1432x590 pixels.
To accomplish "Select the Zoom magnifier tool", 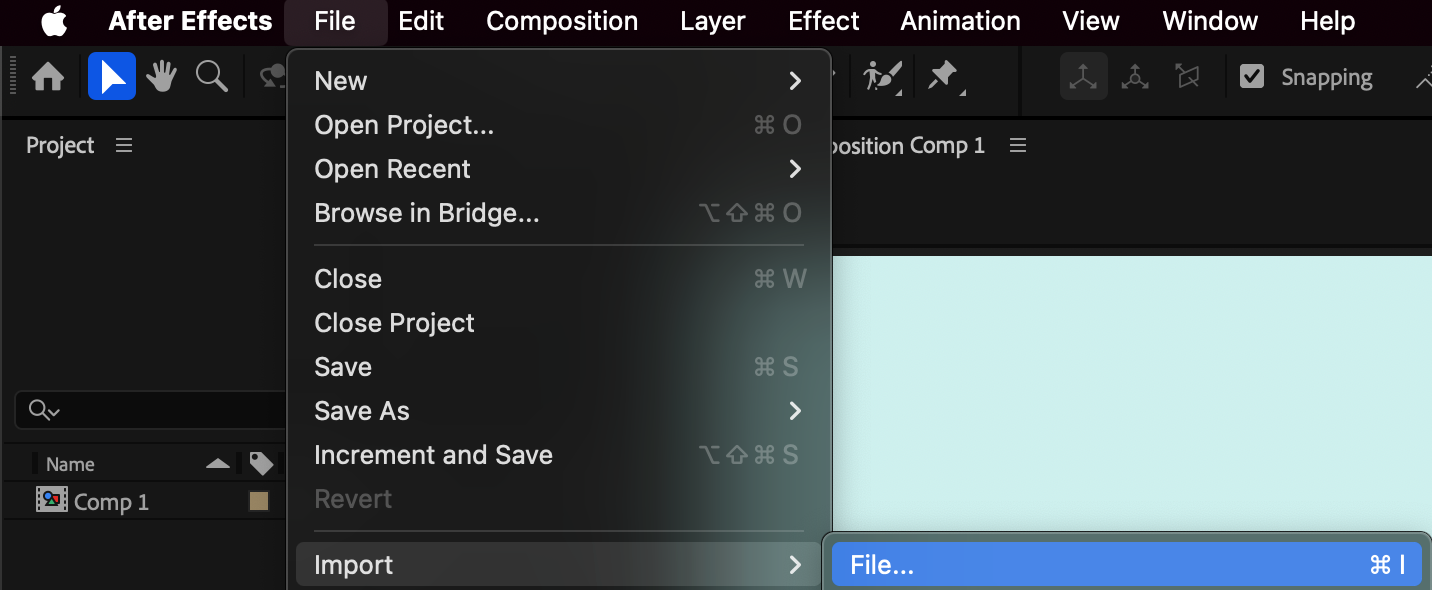I will pyautogui.click(x=211, y=77).
